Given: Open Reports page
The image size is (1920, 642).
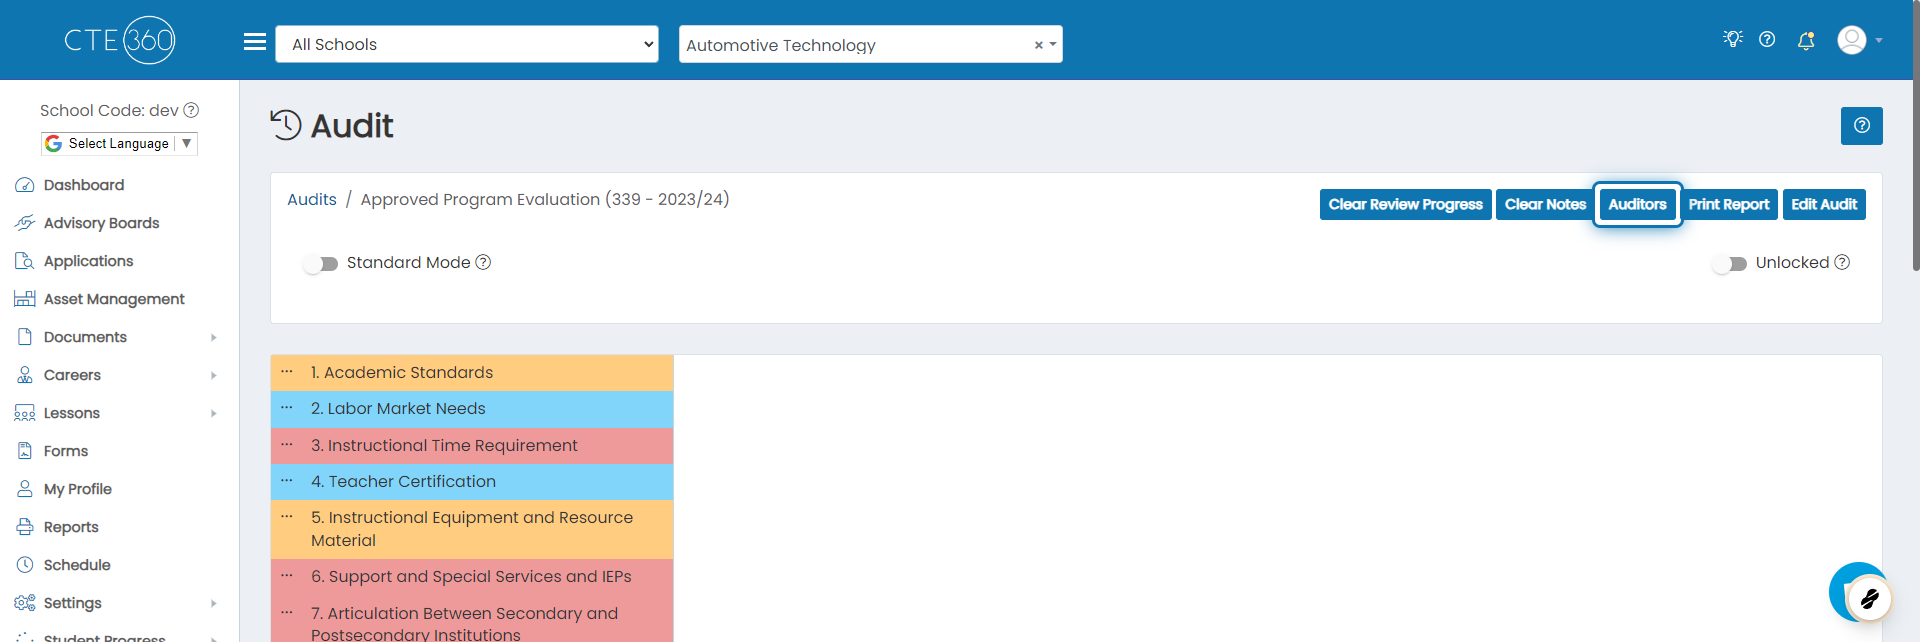Looking at the screenshot, I should click(x=71, y=527).
